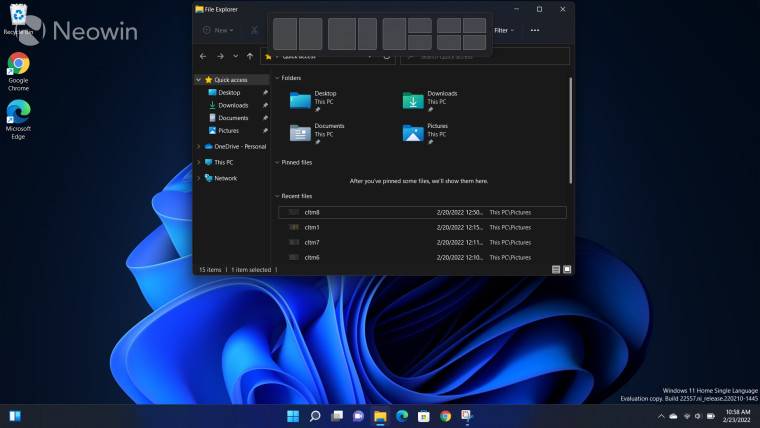Open the Filter dropdown in toolbar
The image size is (760, 428).
pos(504,30)
